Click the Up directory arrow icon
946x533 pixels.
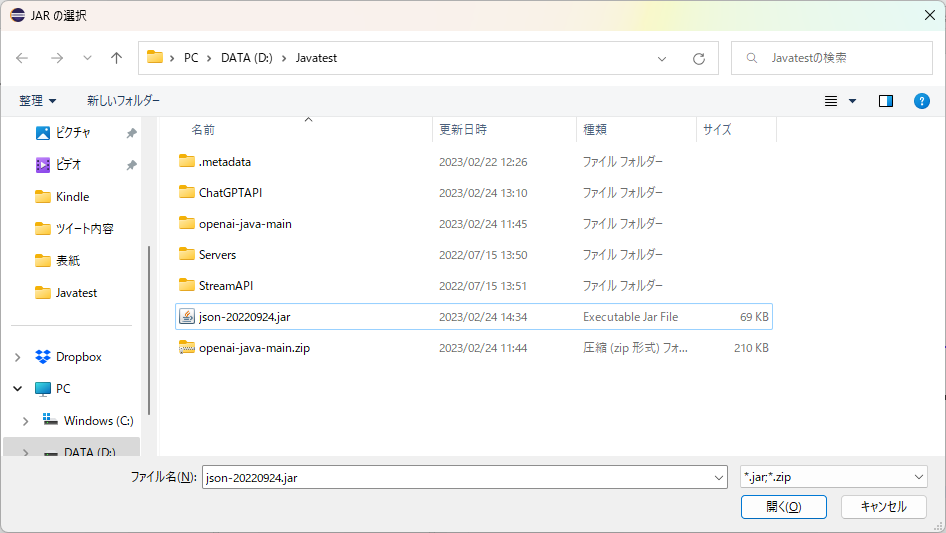point(116,58)
